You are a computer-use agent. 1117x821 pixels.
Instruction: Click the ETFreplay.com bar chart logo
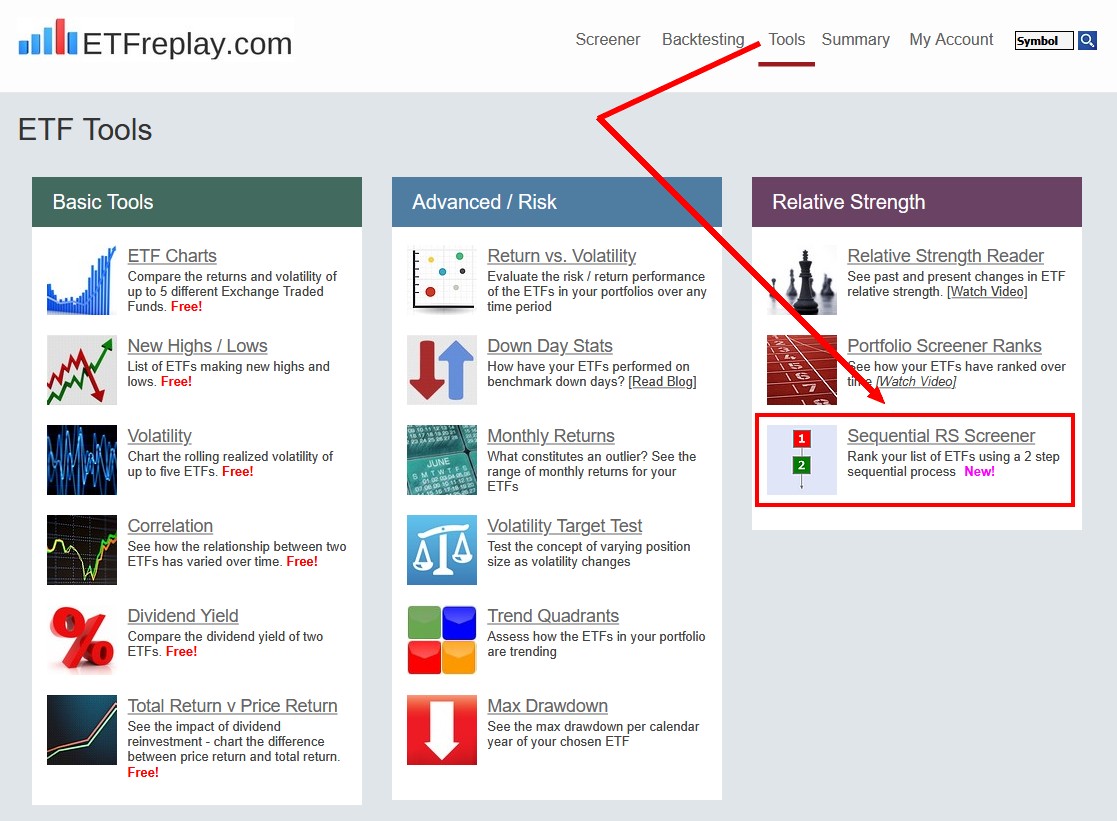pyautogui.click(x=48, y=37)
